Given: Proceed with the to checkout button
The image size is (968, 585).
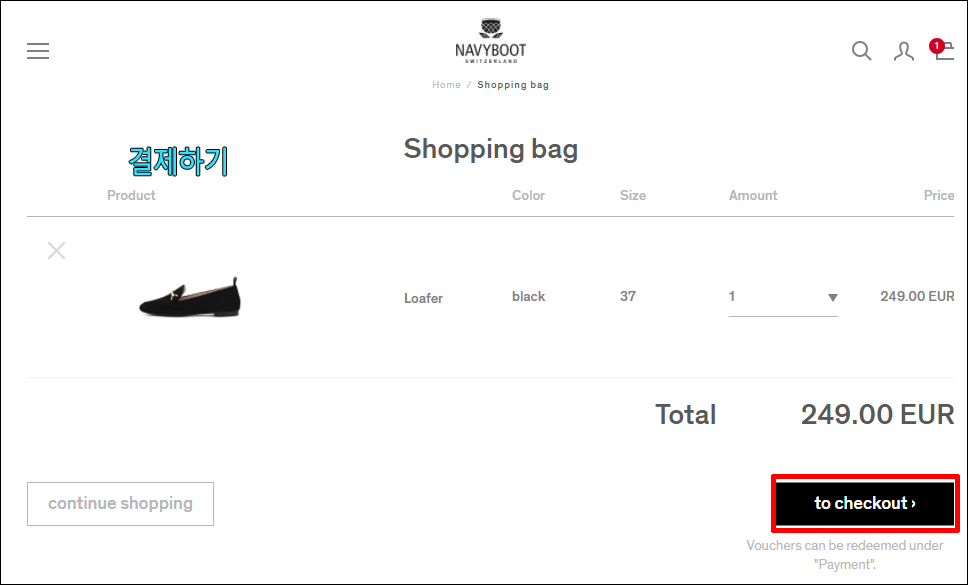Looking at the screenshot, I should (x=865, y=504).
